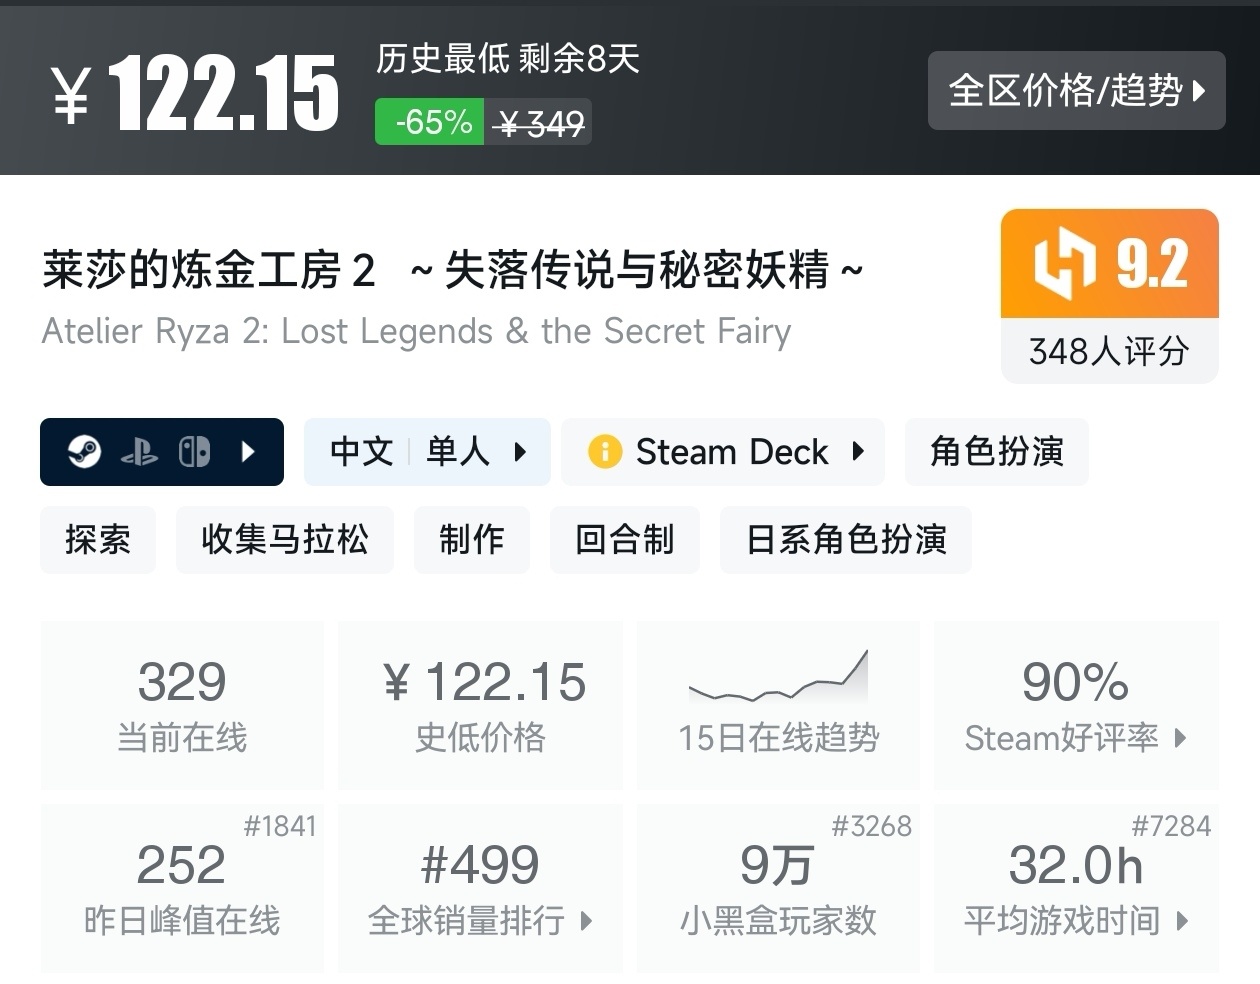View the 15日在线趋势 sparkline chart
Screen dimensions: 1260x984
[x=778, y=680]
